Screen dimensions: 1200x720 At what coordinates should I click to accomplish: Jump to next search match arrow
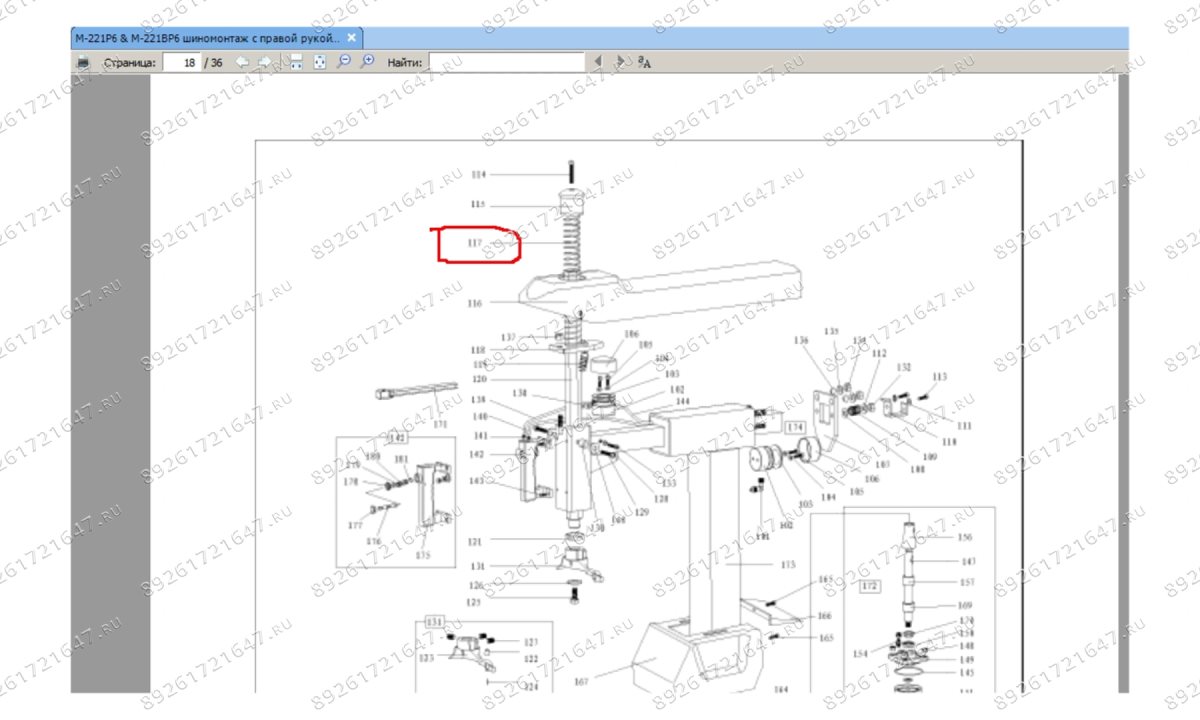(x=621, y=62)
